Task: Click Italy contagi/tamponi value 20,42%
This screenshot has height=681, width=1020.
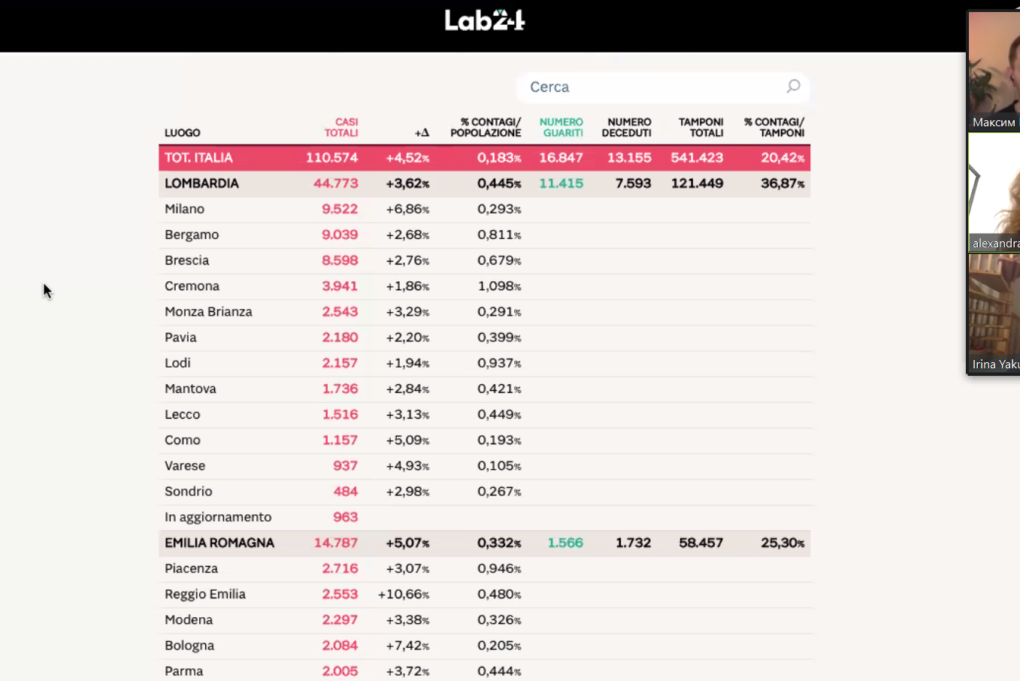Action: click(783, 158)
